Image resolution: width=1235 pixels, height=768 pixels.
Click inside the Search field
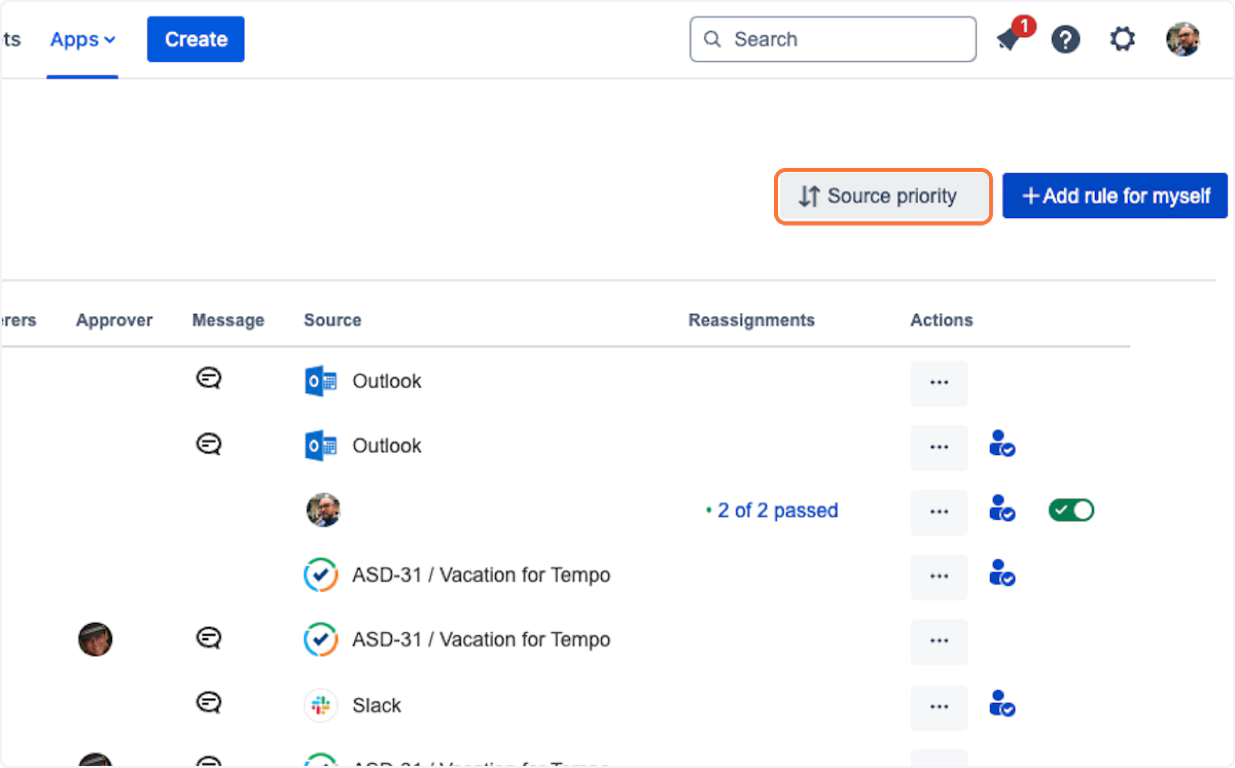click(840, 40)
